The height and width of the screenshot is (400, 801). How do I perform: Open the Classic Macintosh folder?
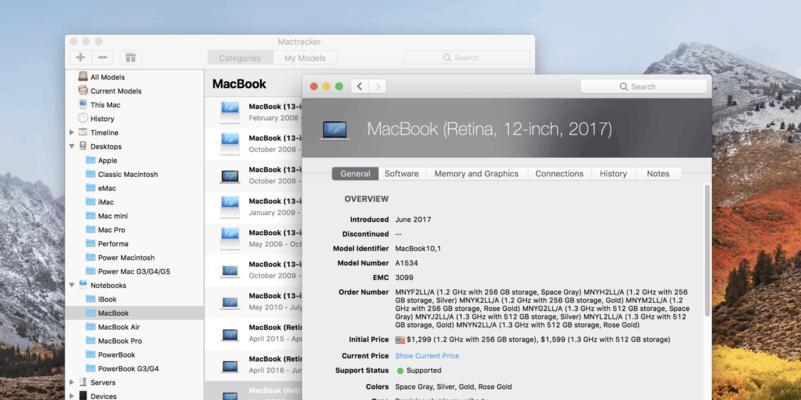(x=128, y=174)
